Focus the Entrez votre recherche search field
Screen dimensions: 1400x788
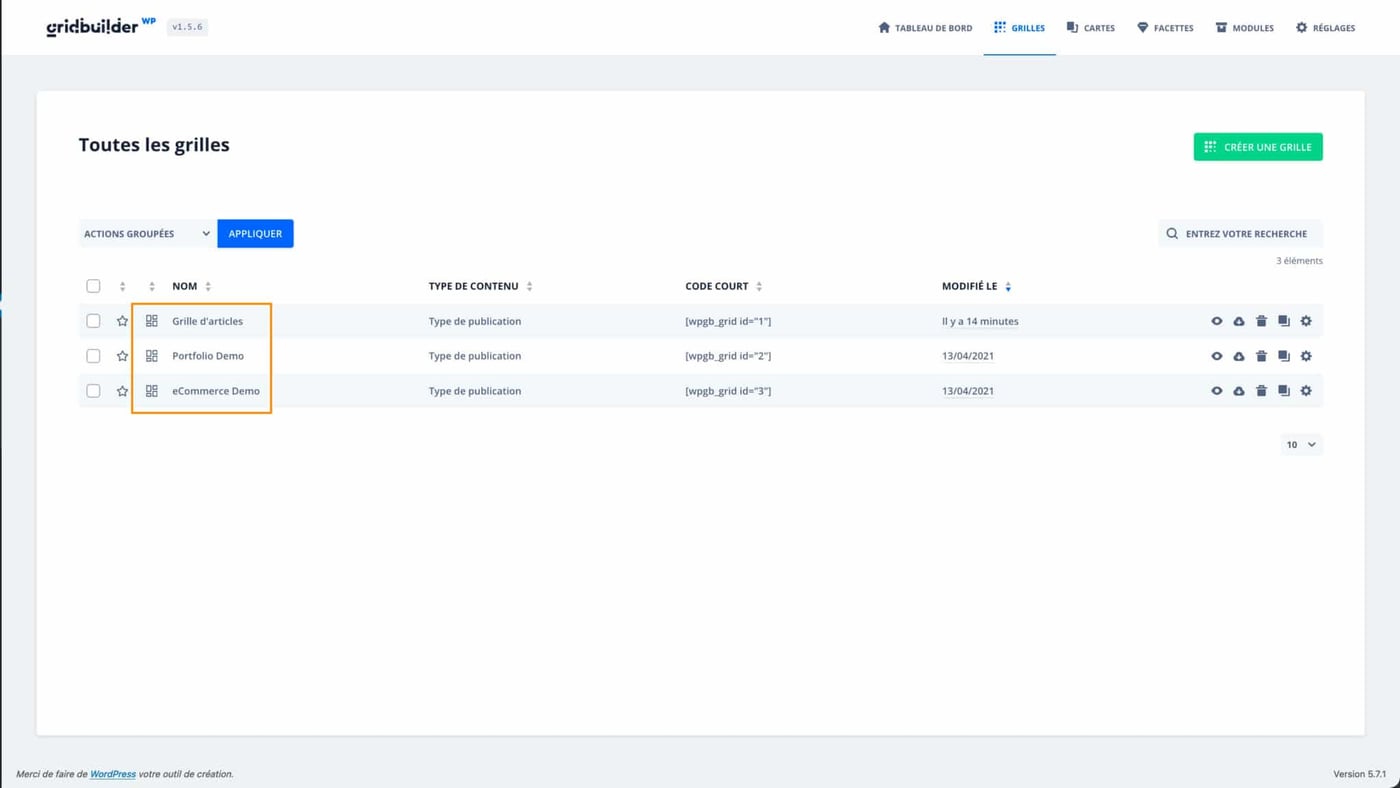point(1245,234)
